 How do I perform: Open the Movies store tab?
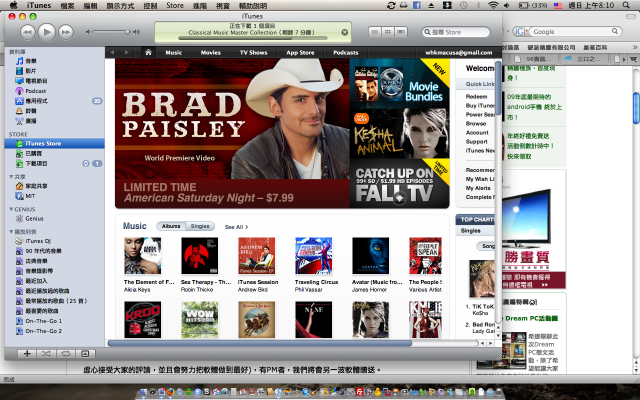click(211, 53)
